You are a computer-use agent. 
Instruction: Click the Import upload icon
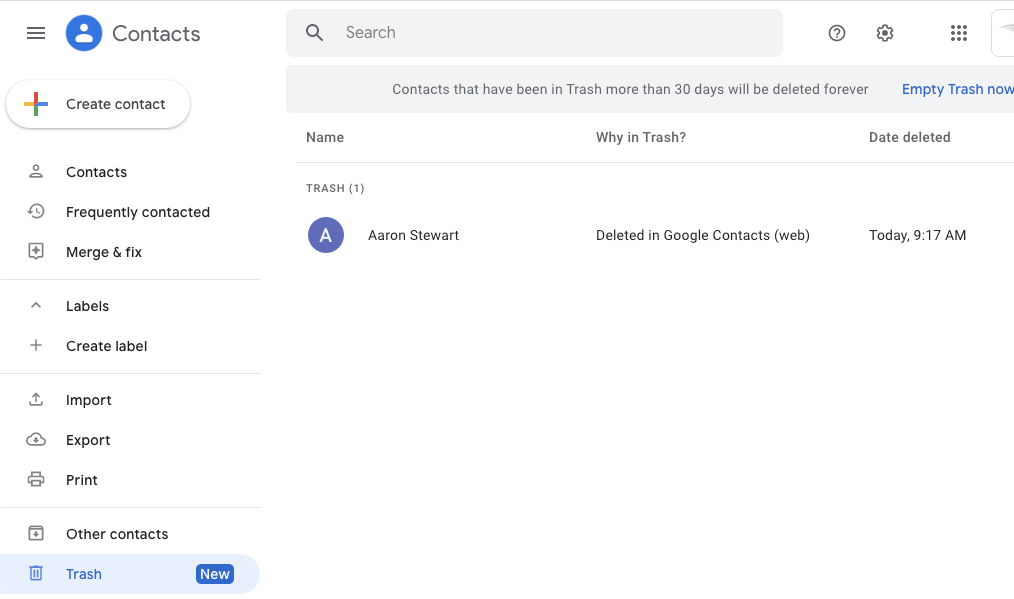(x=36, y=399)
